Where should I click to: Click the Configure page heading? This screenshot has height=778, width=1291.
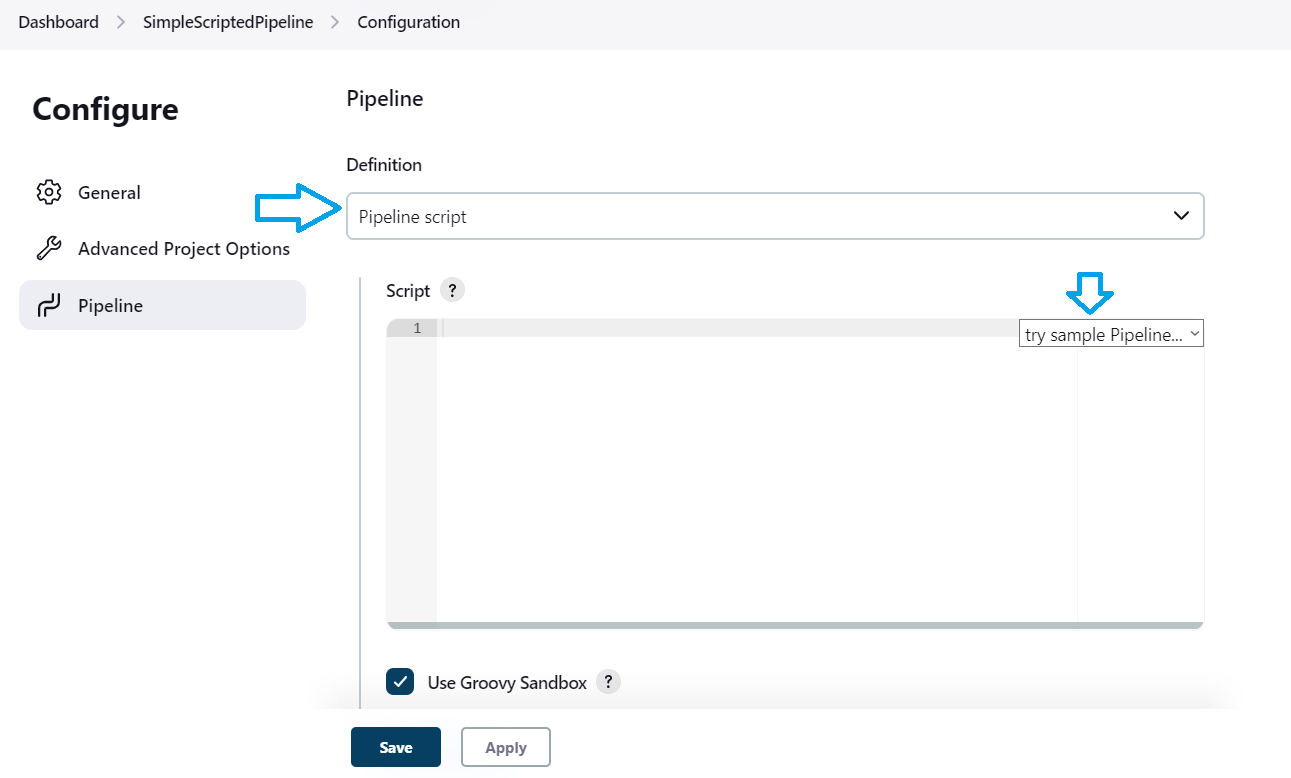coord(105,109)
